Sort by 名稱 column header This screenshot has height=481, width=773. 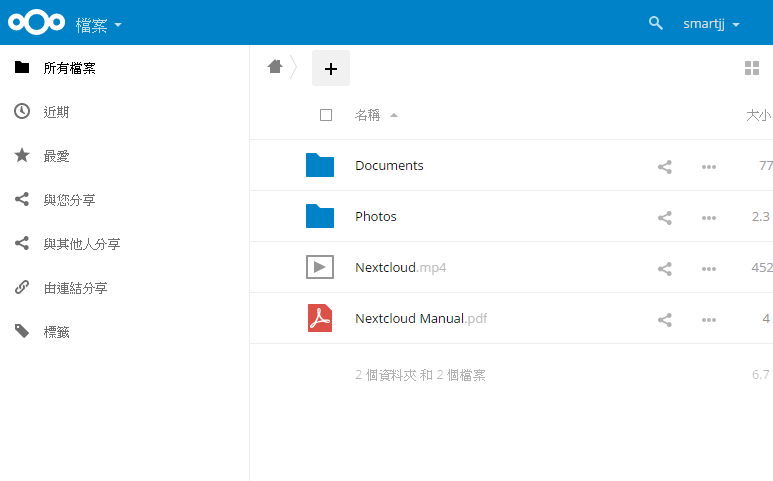(x=367, y=115)
